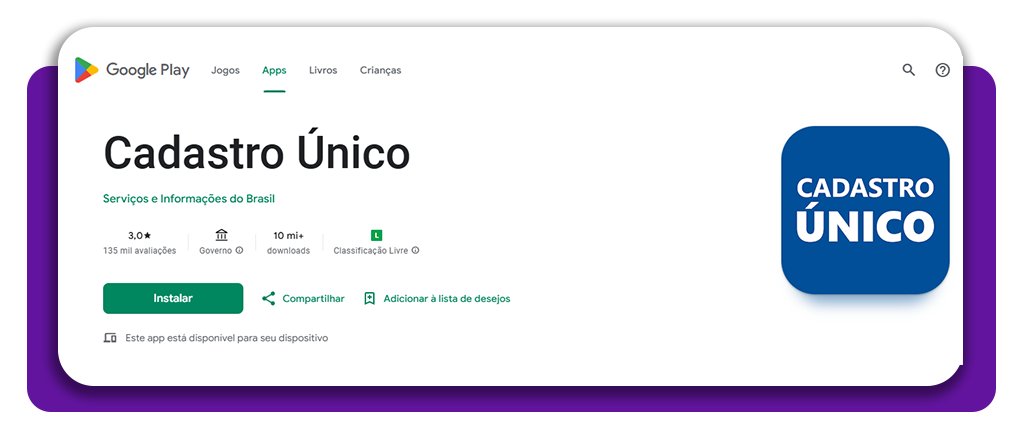Viewport: 1024px width, 448px height.
Task: Click the 3,0 star rating
Action: click(140, 235)
